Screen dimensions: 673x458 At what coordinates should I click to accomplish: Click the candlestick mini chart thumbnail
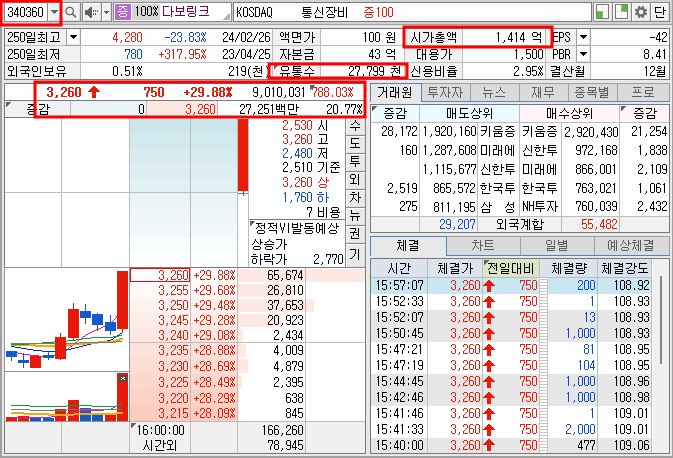pyautogui.click(x=67, y=319)
